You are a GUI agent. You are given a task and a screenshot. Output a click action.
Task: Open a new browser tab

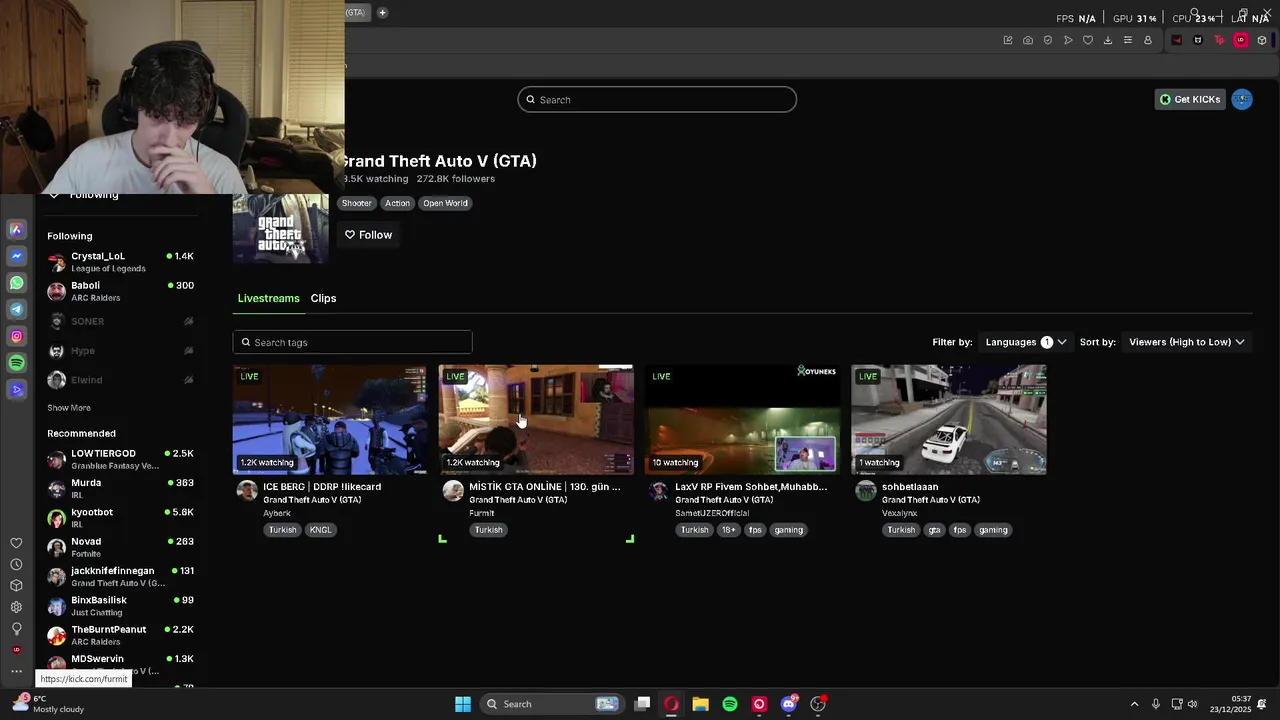(x=382, y=13)
